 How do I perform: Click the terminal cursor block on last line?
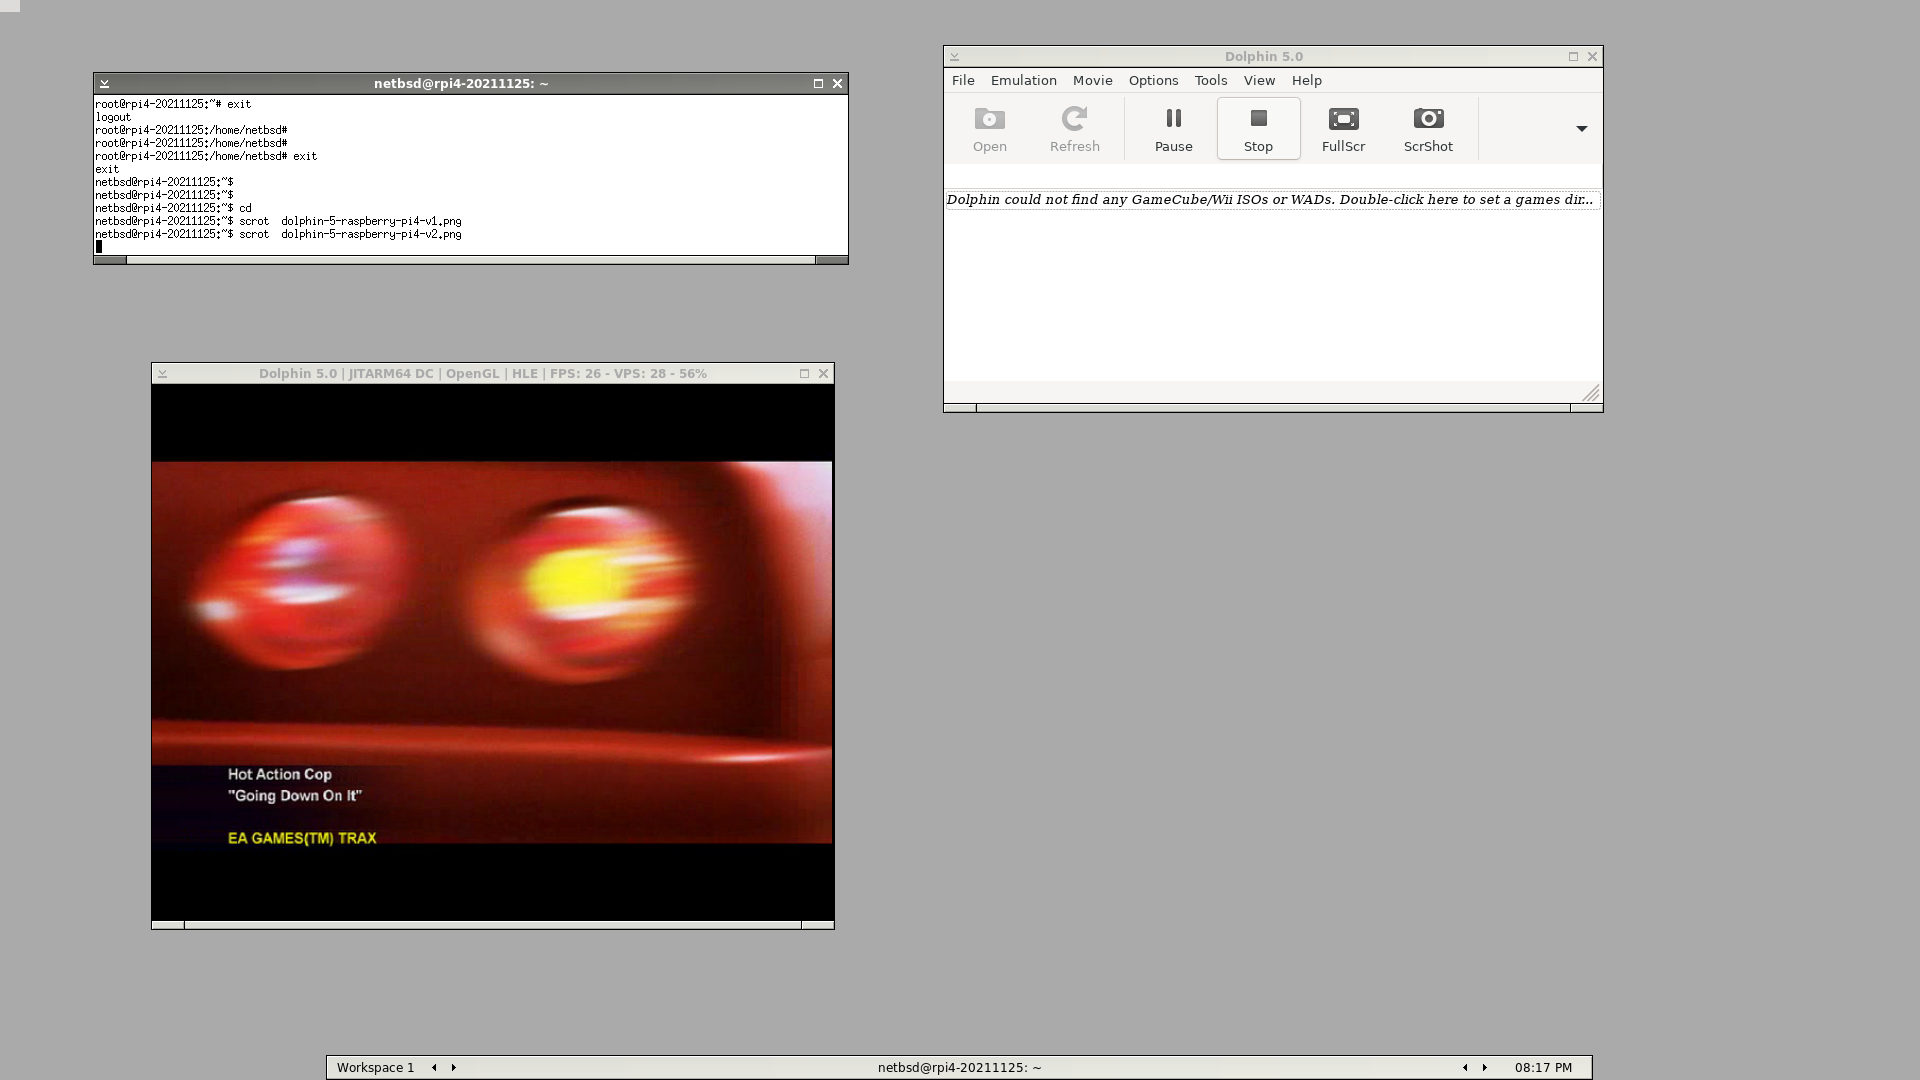99,247
